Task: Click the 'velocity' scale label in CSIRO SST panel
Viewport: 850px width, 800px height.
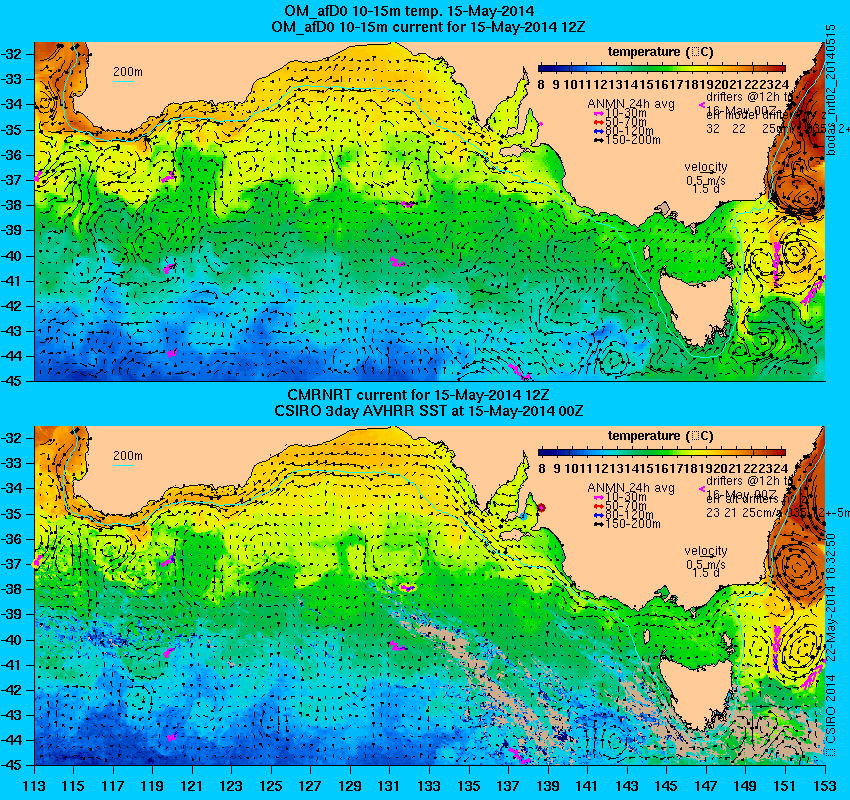Action: pyautogui.click(x=705, y=551)
